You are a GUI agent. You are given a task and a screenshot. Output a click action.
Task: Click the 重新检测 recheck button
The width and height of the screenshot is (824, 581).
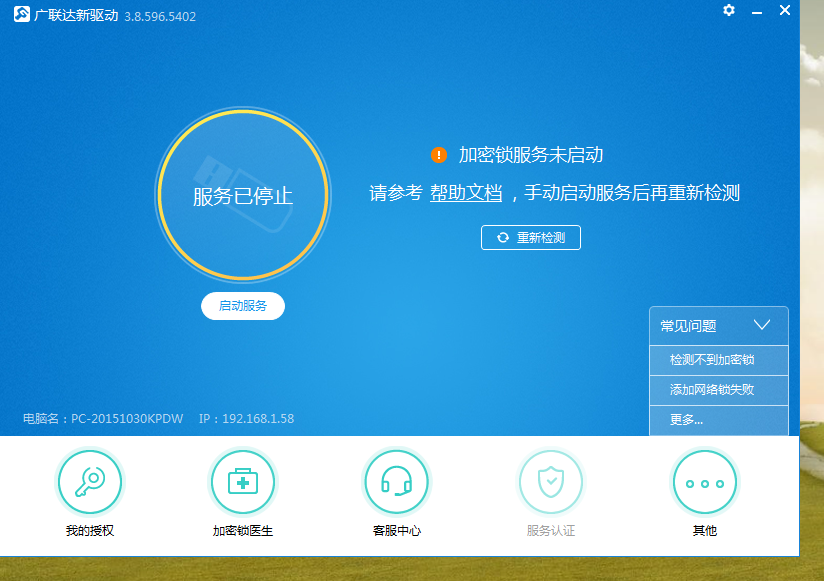pyautogui.click(x=531, y=237)
